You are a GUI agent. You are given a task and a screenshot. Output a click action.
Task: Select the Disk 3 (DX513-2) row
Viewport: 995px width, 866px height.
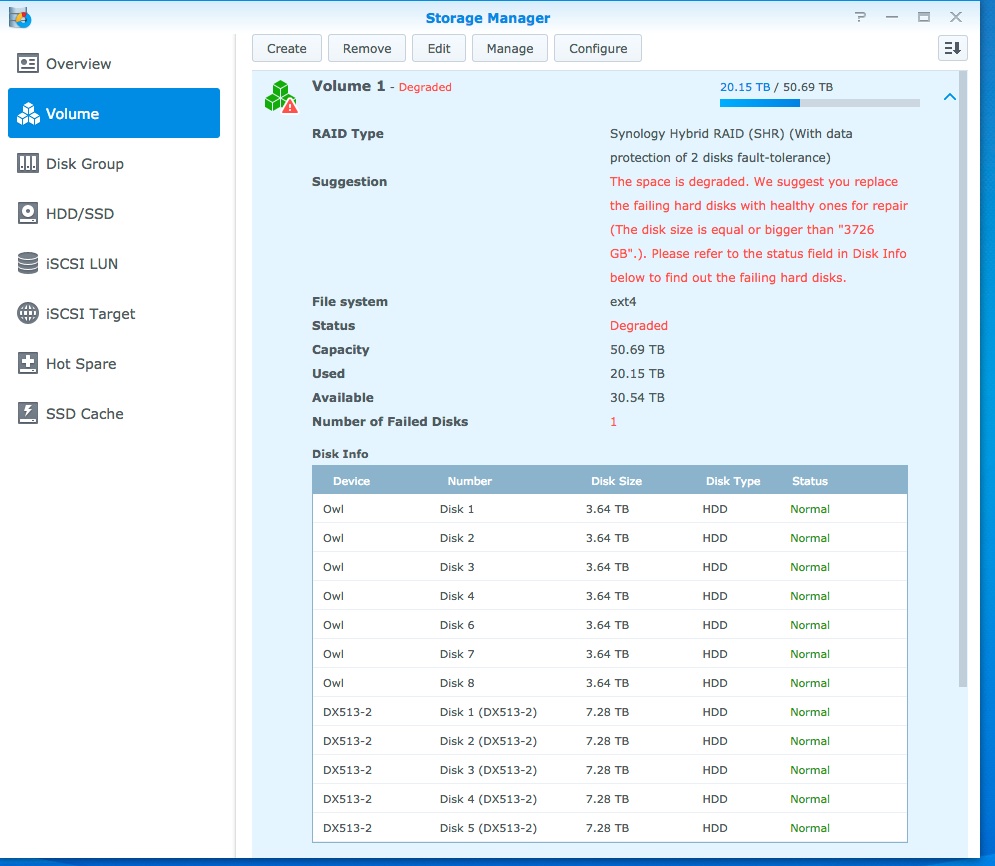tap(610, 770)
